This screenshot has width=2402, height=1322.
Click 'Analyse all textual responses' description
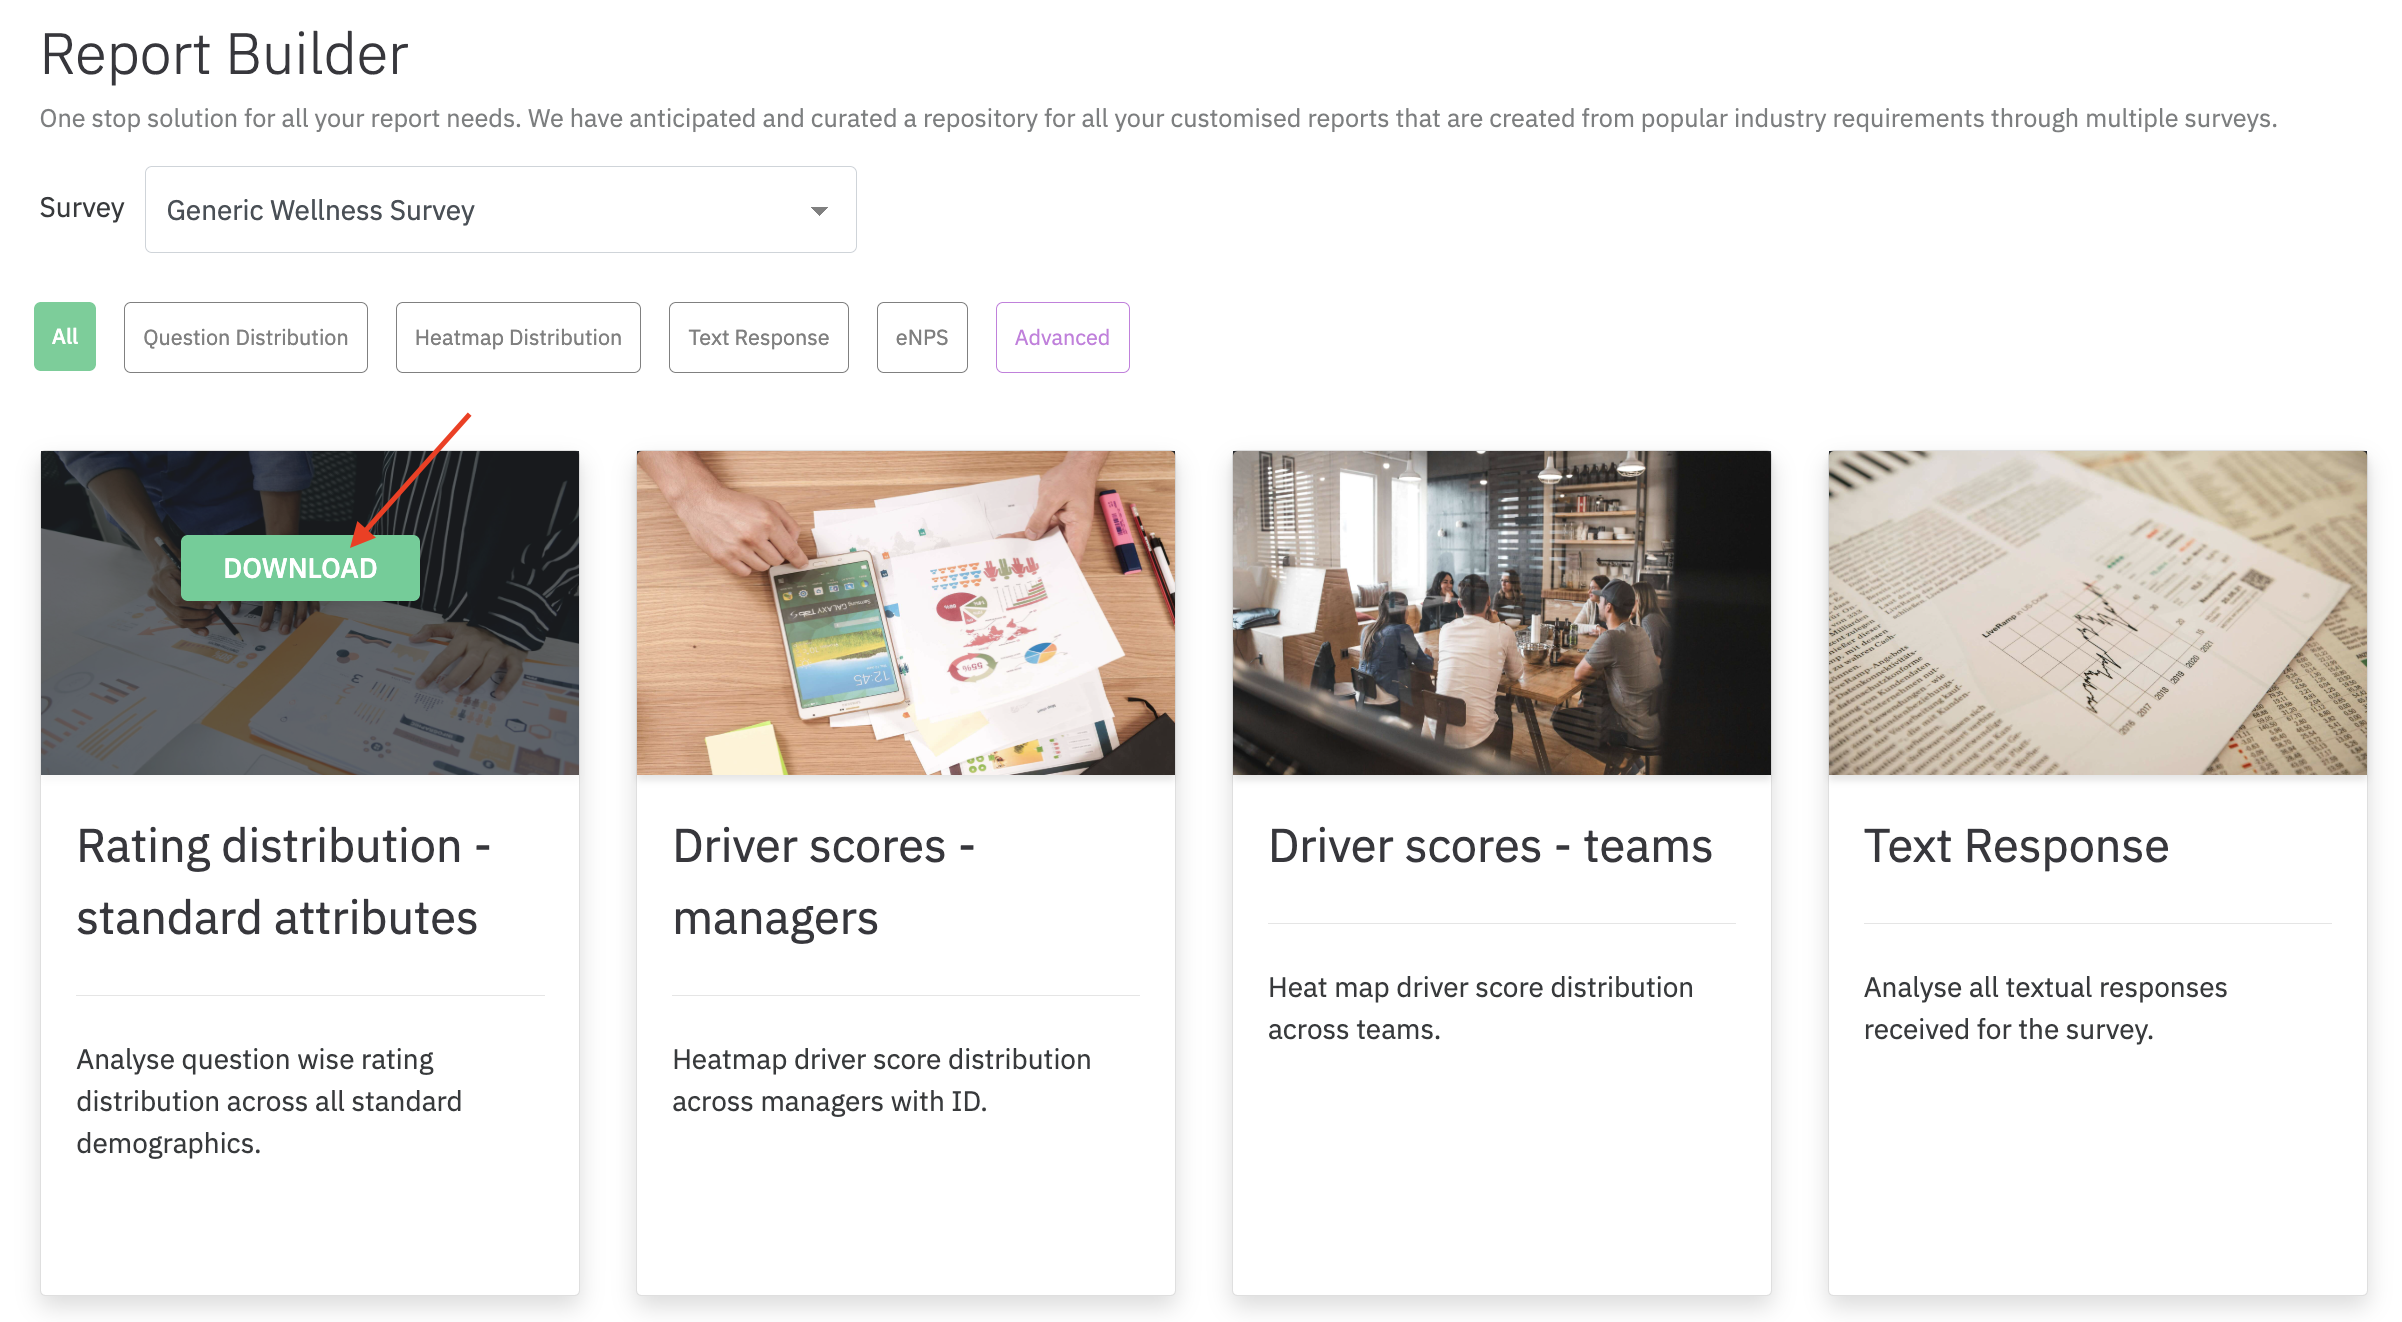[2046, 1008]
